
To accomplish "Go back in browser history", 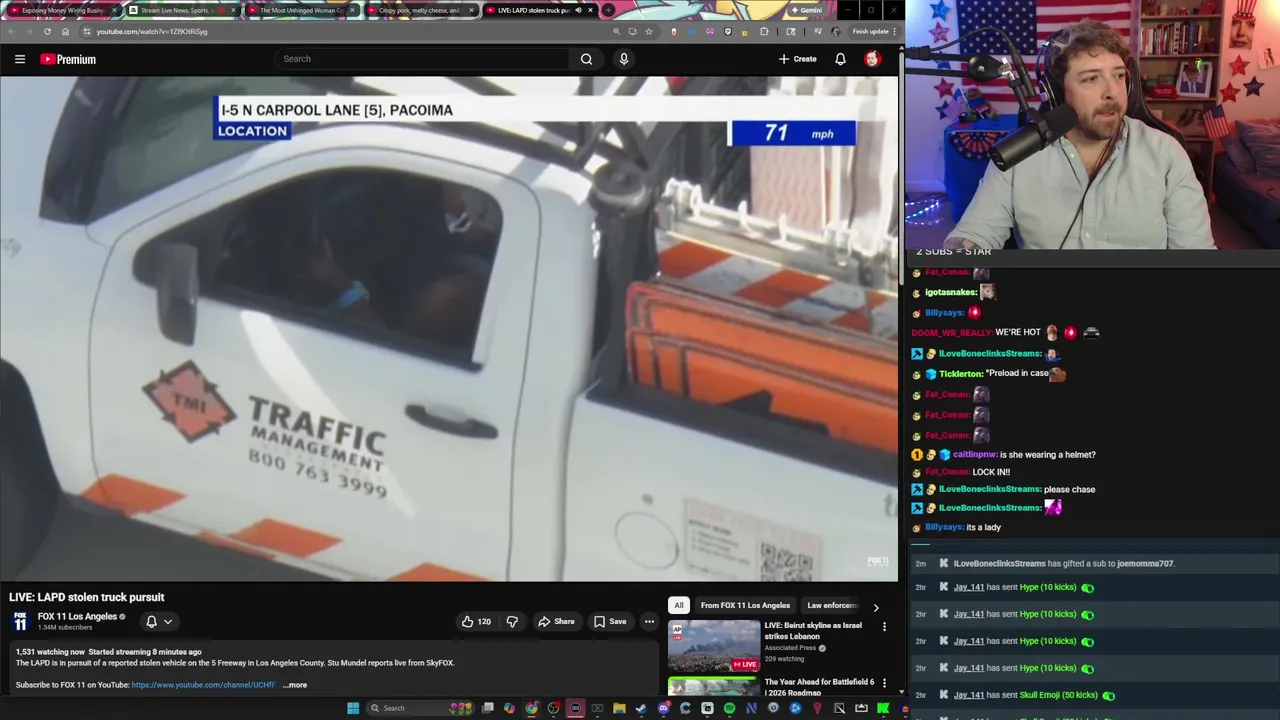I will [x=11, y=31].
